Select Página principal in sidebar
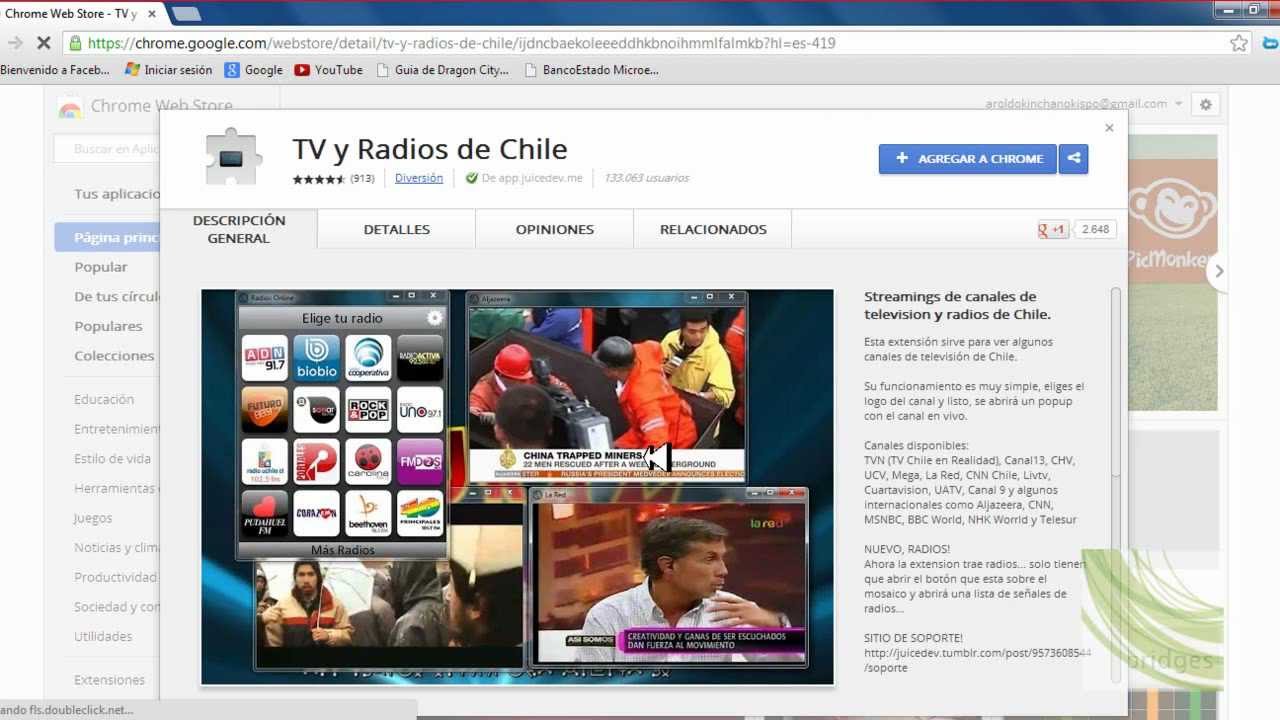 coord(108,238)
